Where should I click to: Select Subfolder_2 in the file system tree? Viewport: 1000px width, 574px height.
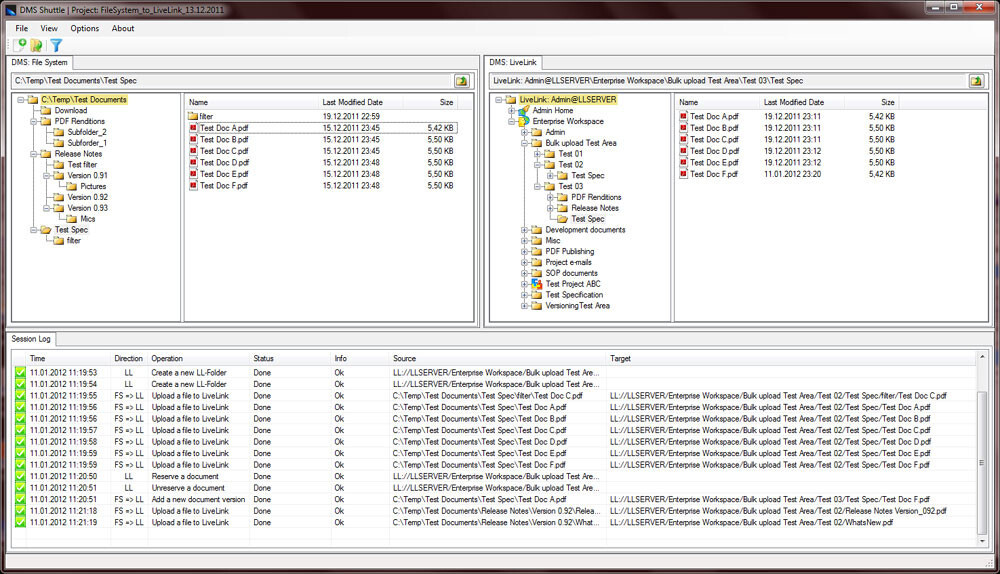(87, 132)
